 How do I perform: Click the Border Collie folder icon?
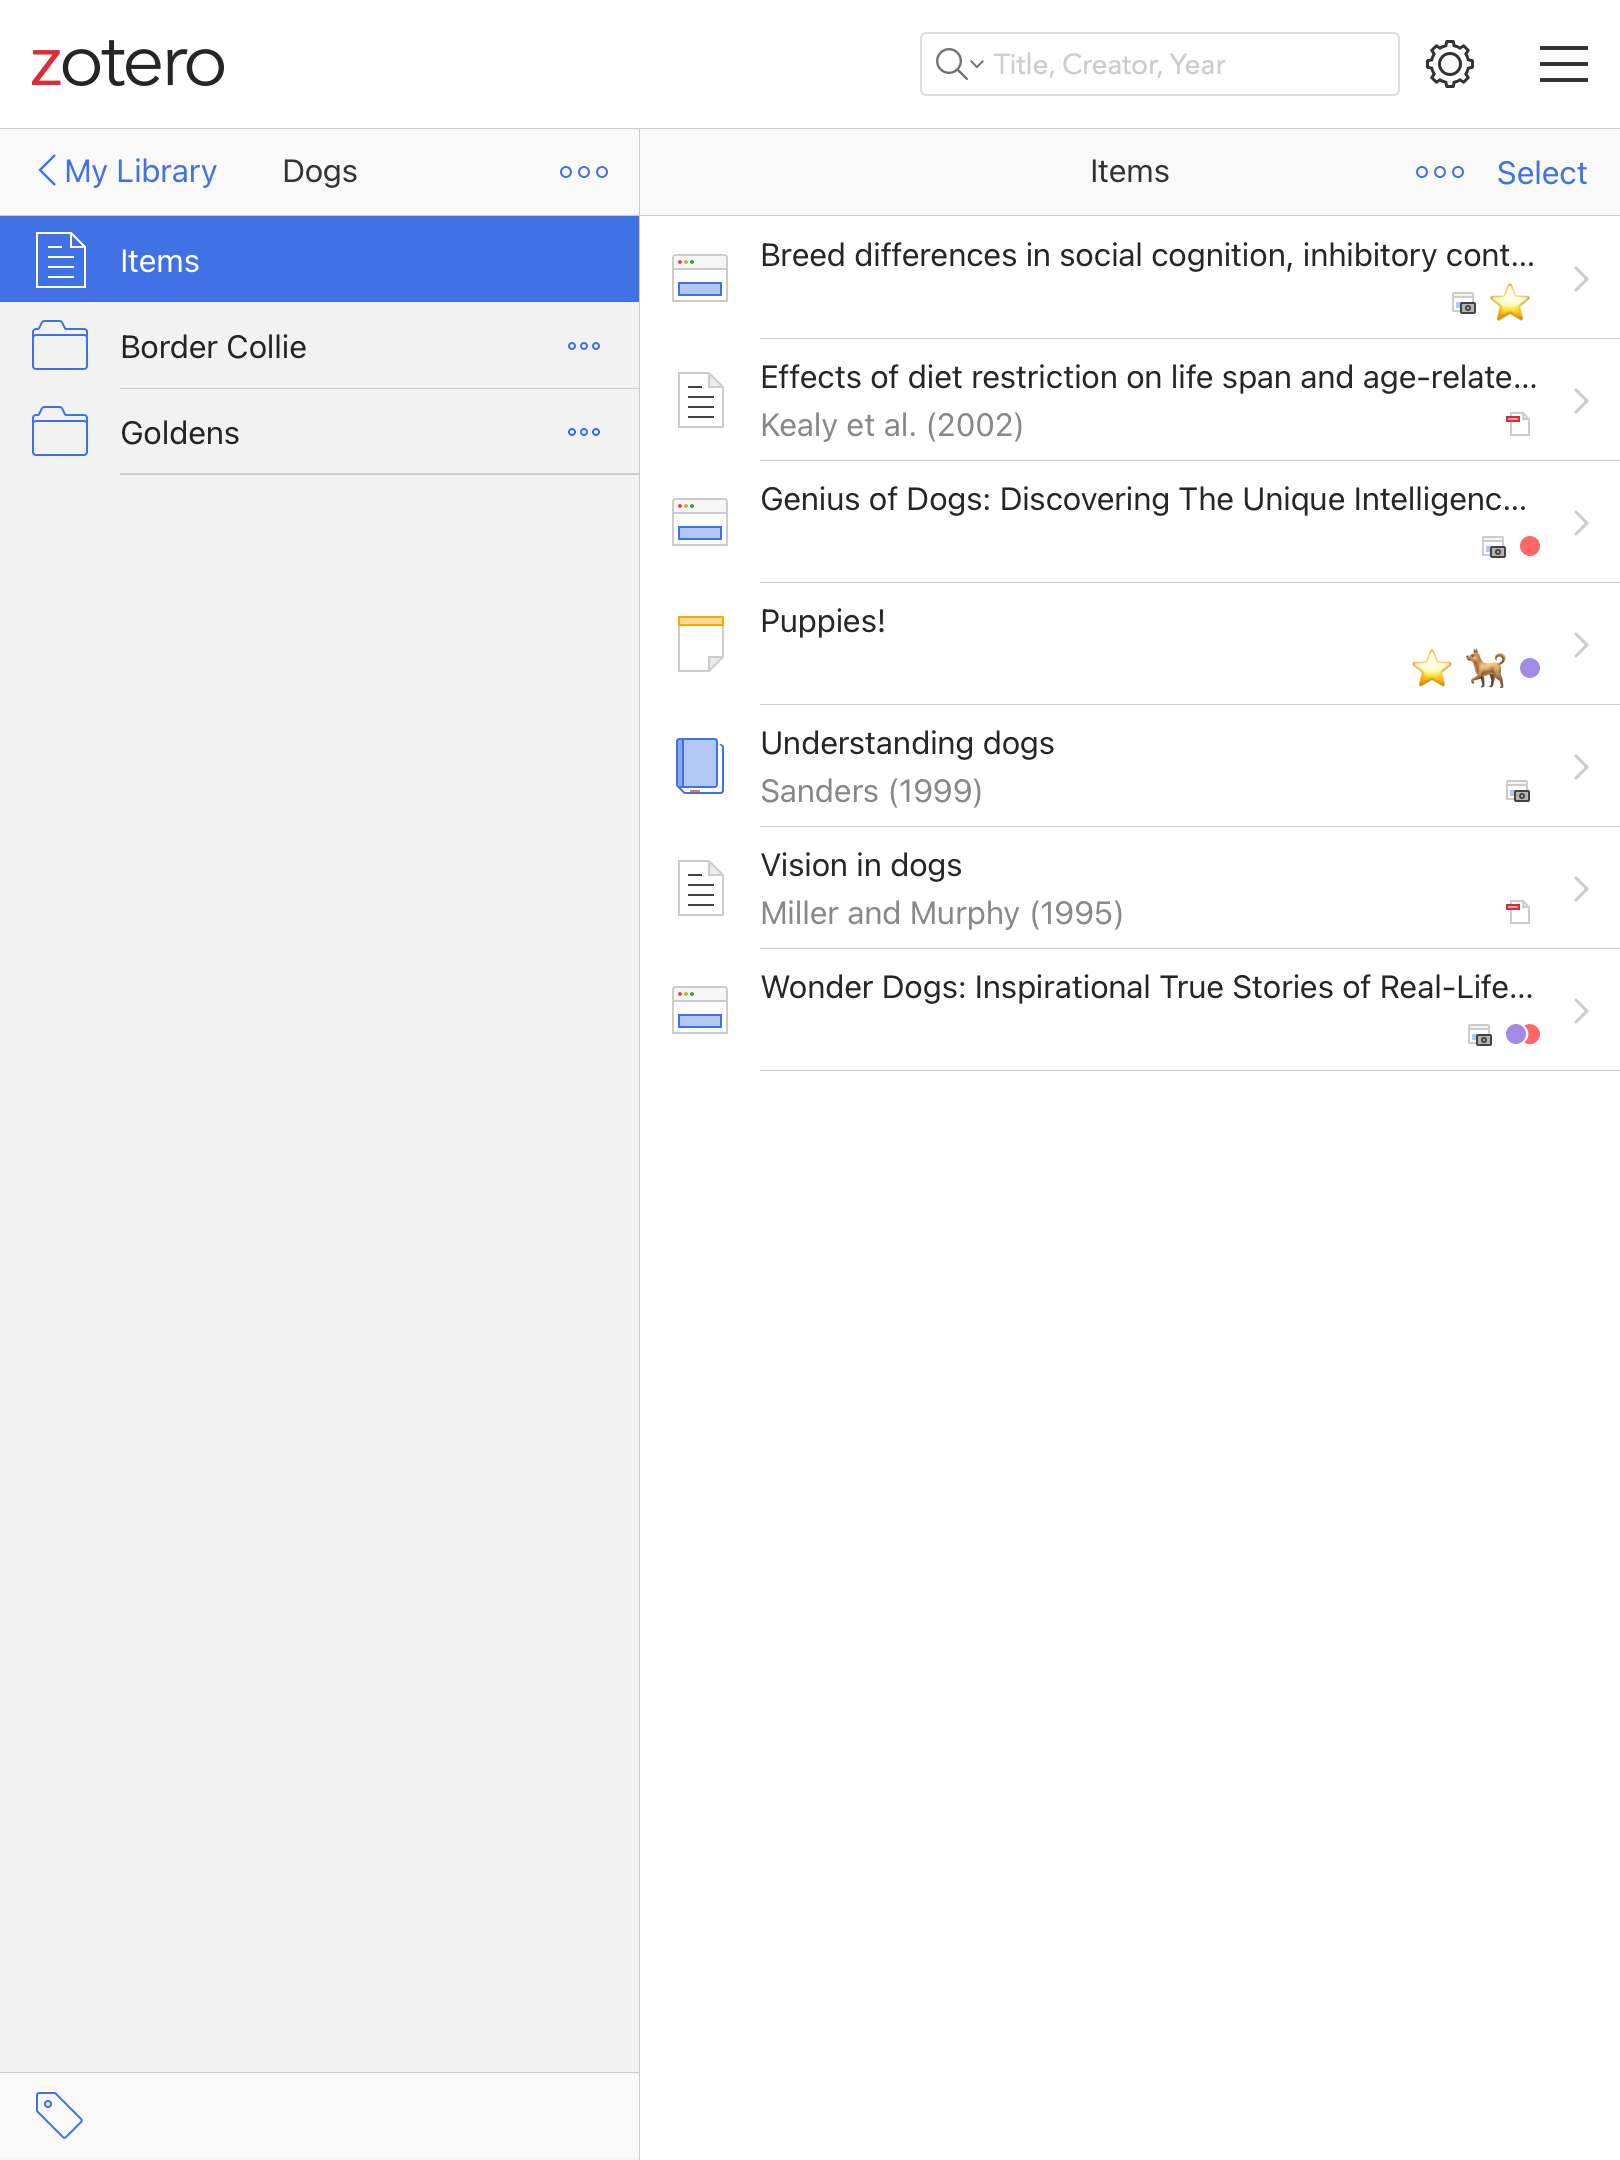click(60, 346)
